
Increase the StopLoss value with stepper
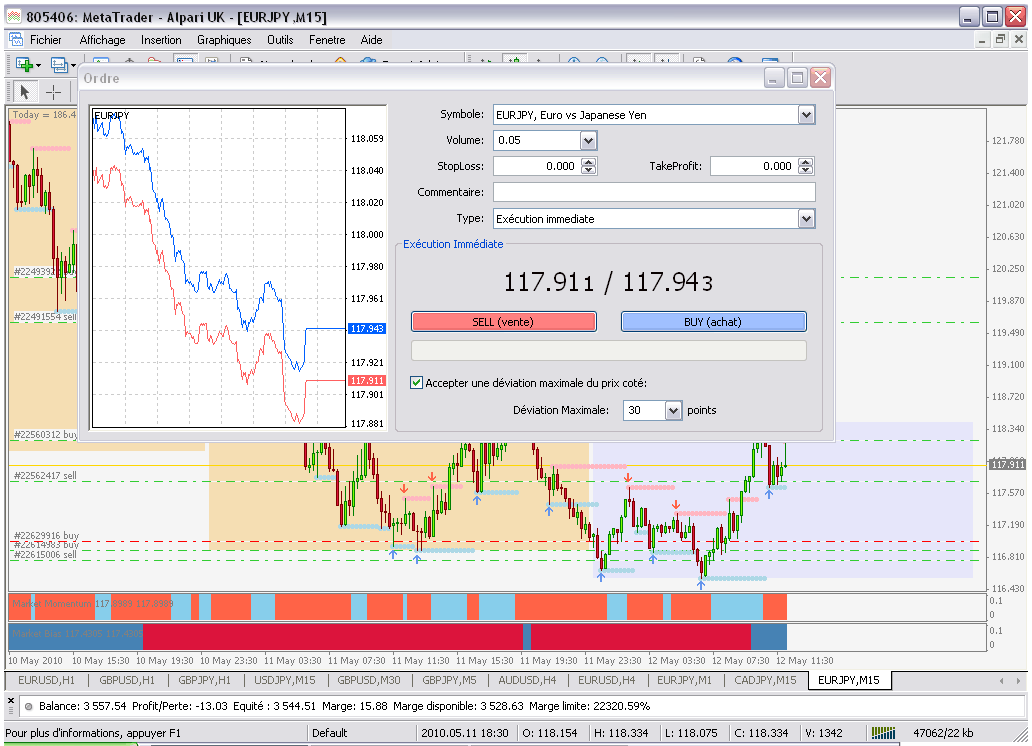[x=588, y=162]
